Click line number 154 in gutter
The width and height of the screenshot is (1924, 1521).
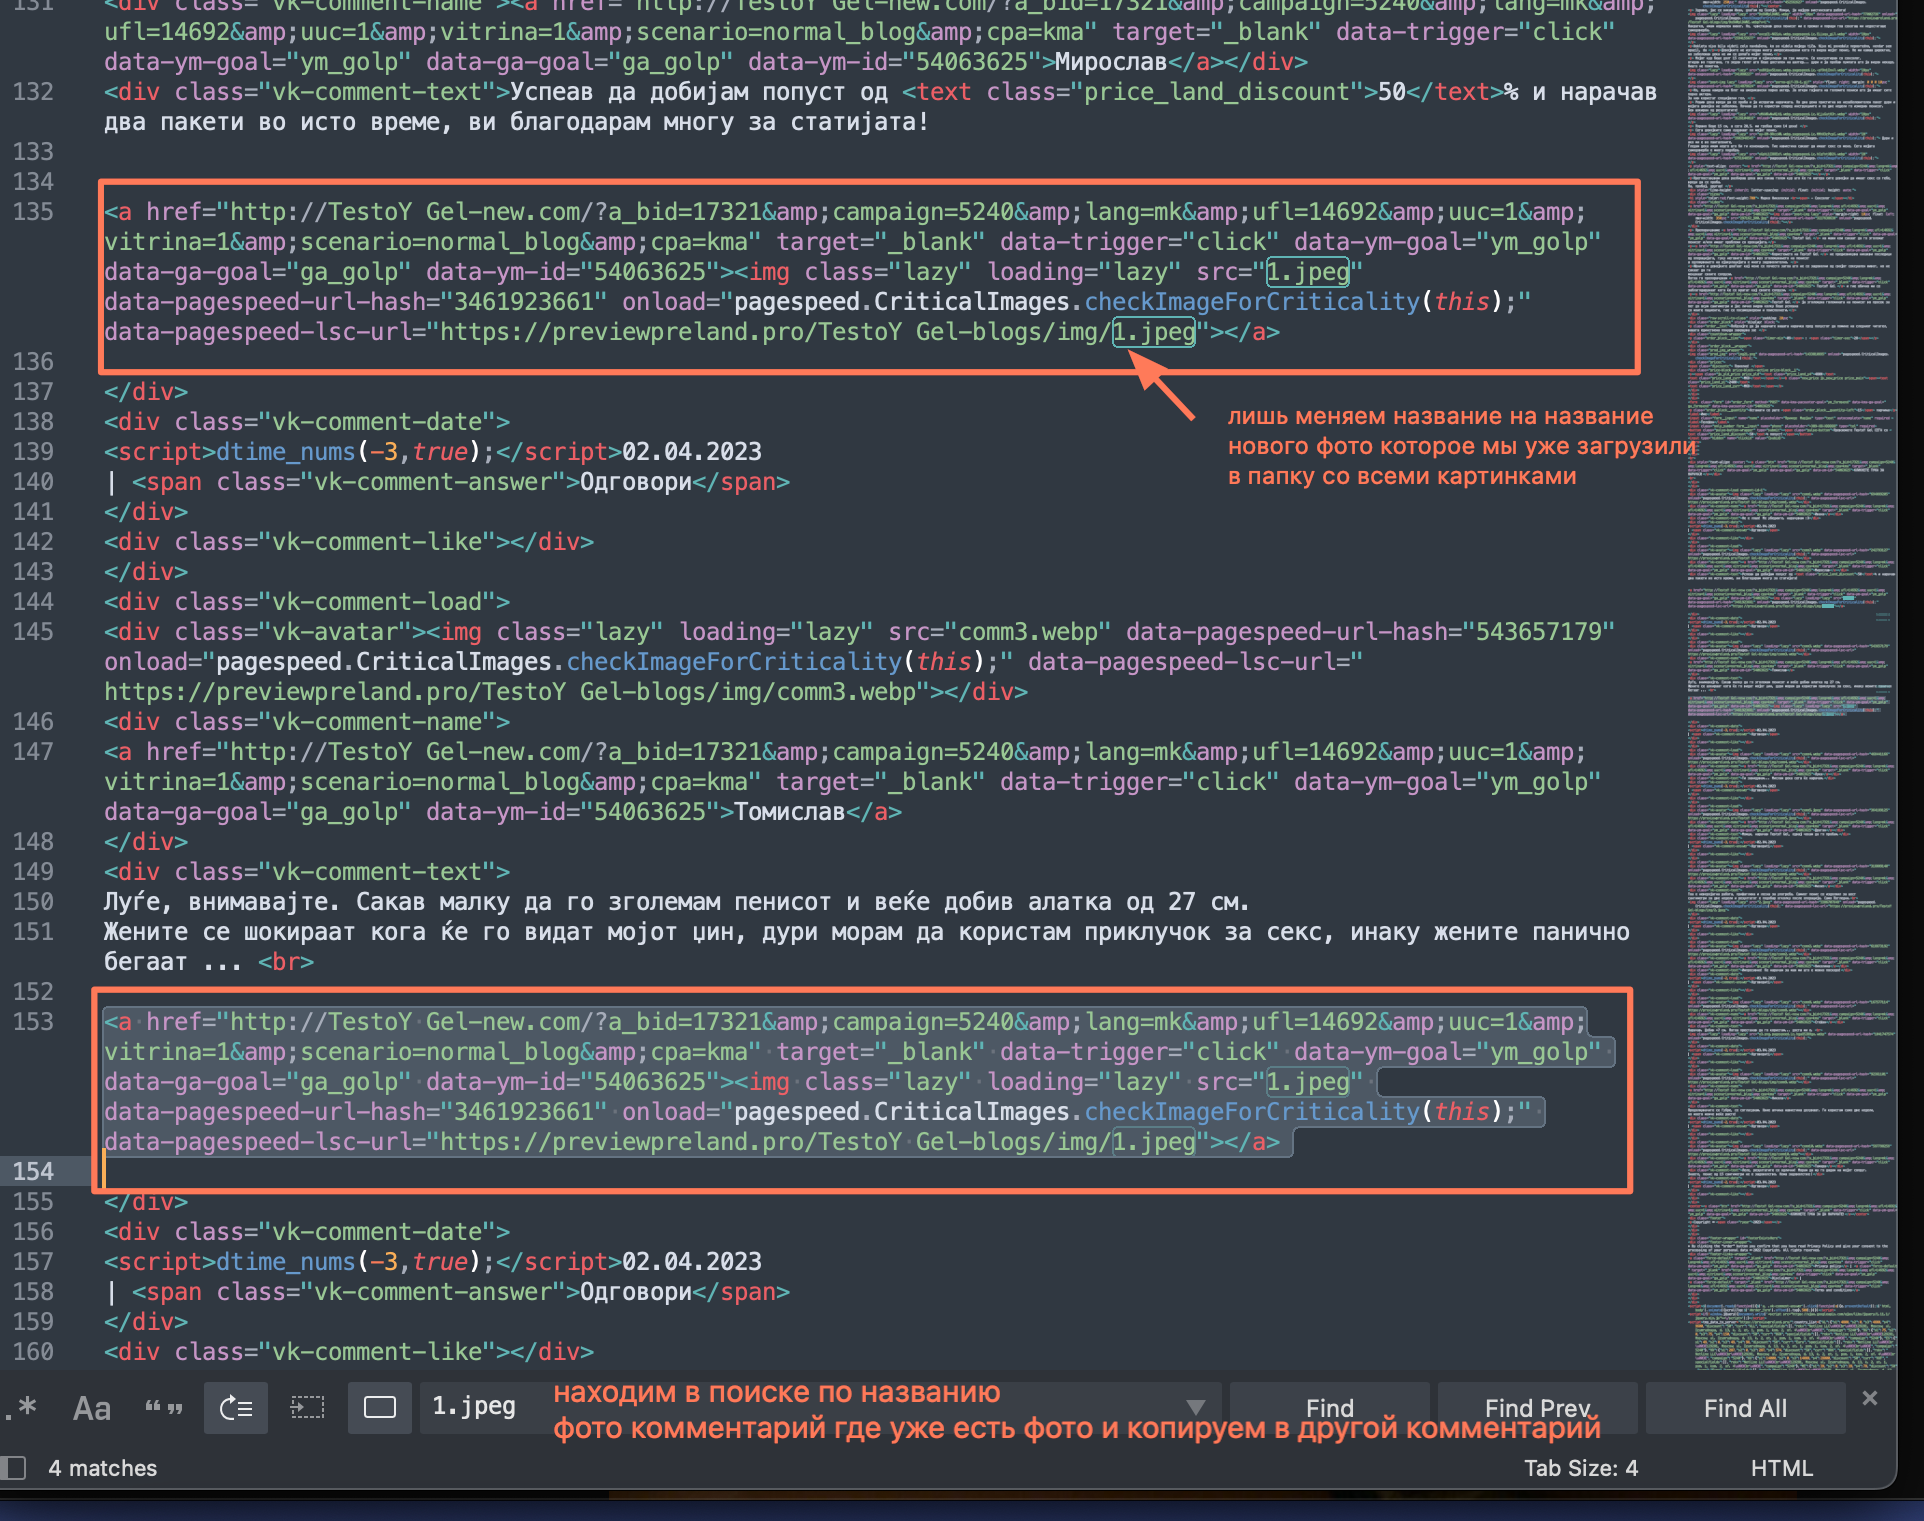point(33,1172)
